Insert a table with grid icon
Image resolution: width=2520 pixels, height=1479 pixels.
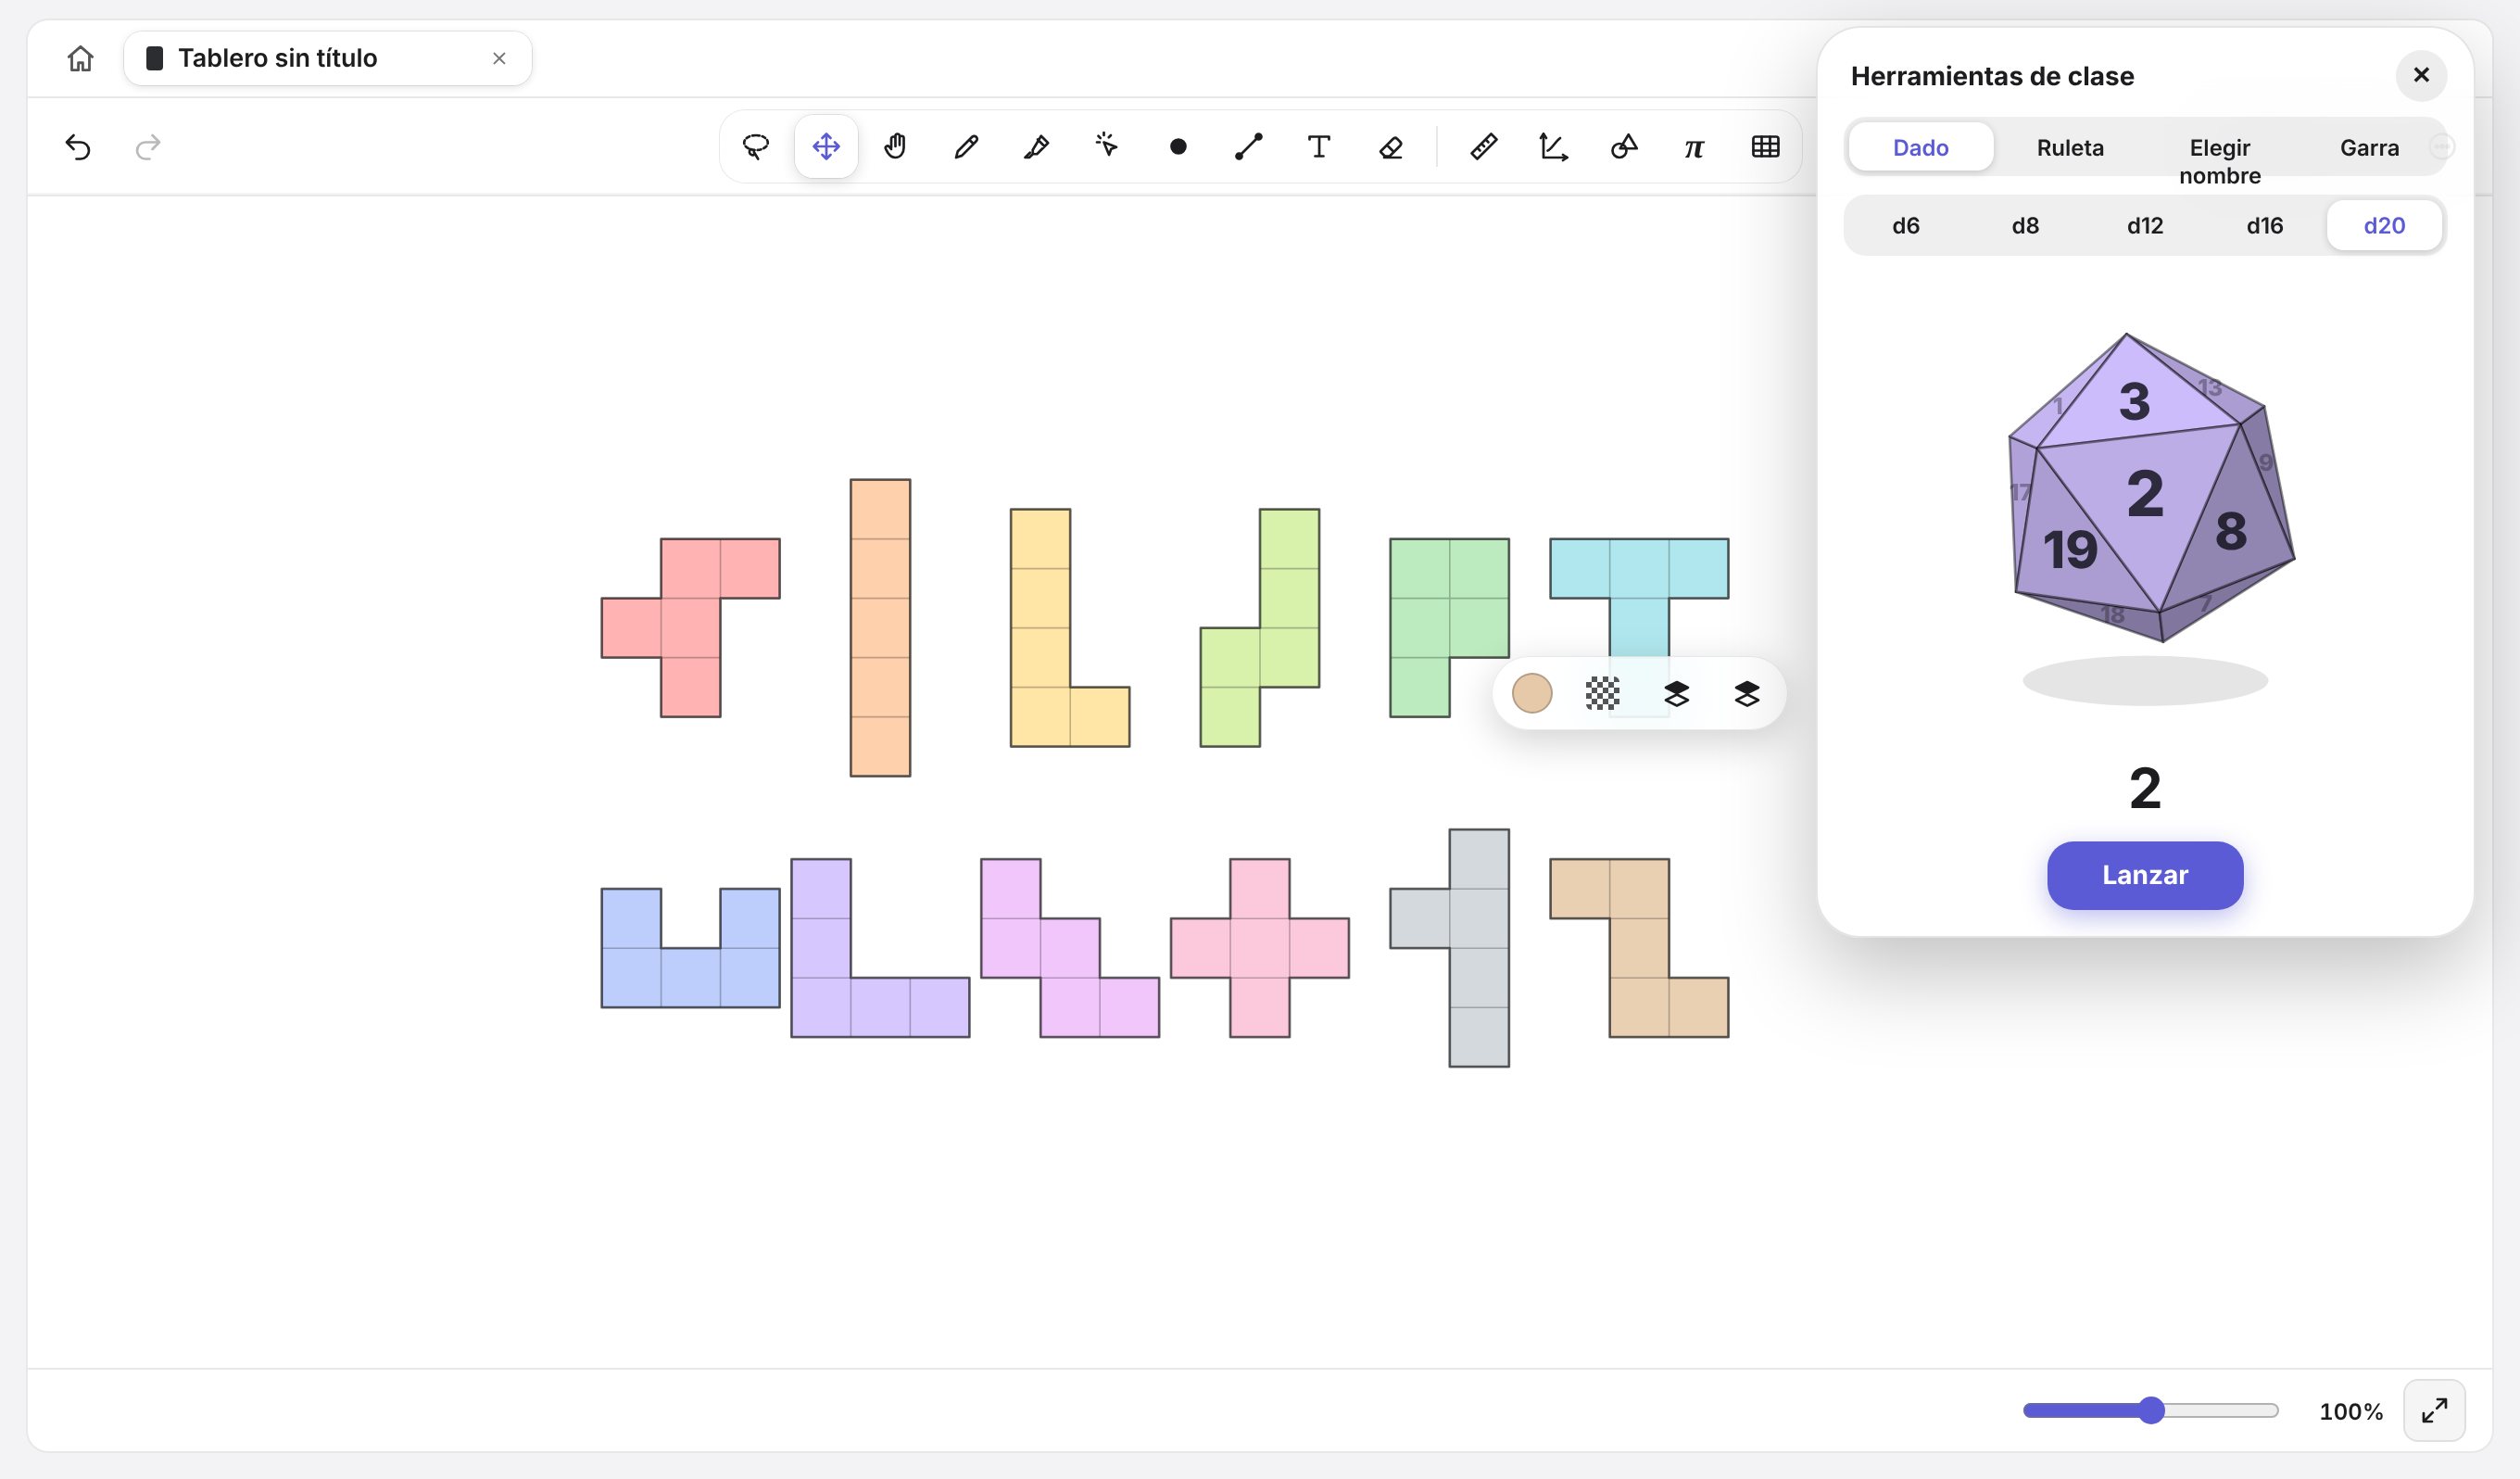click(1766, 147)
